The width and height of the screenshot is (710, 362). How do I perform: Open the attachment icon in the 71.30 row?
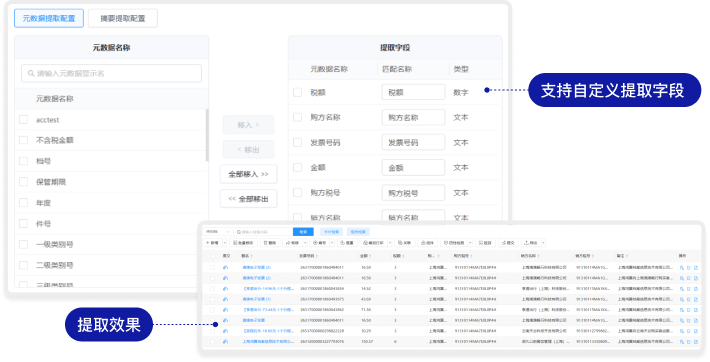pos(225,310)
